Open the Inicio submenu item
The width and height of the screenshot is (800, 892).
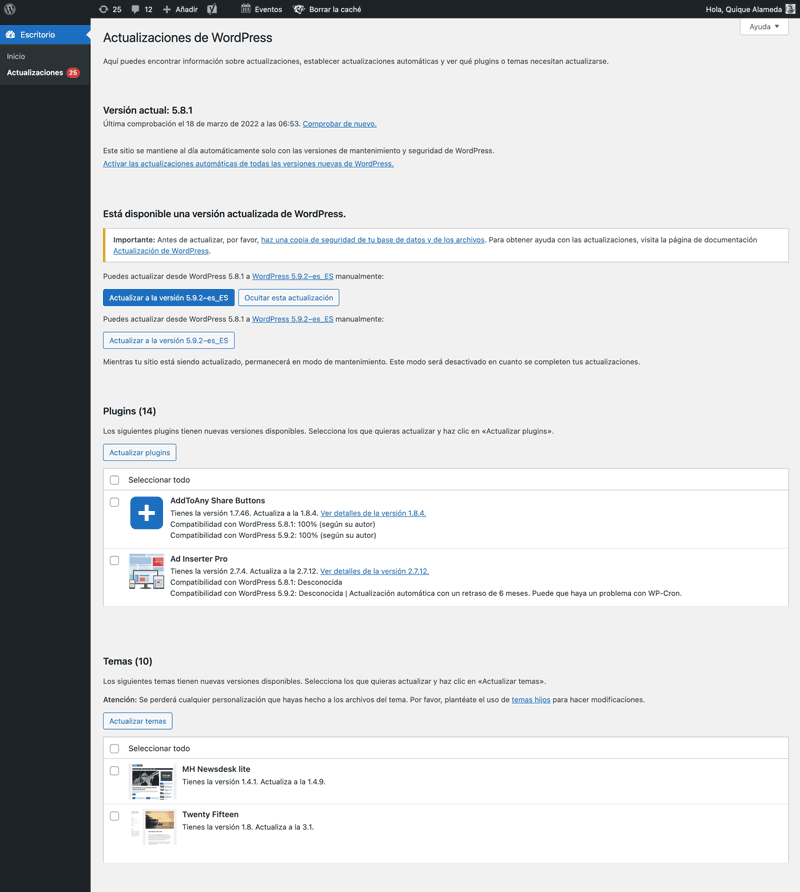[x=16, y=56]
